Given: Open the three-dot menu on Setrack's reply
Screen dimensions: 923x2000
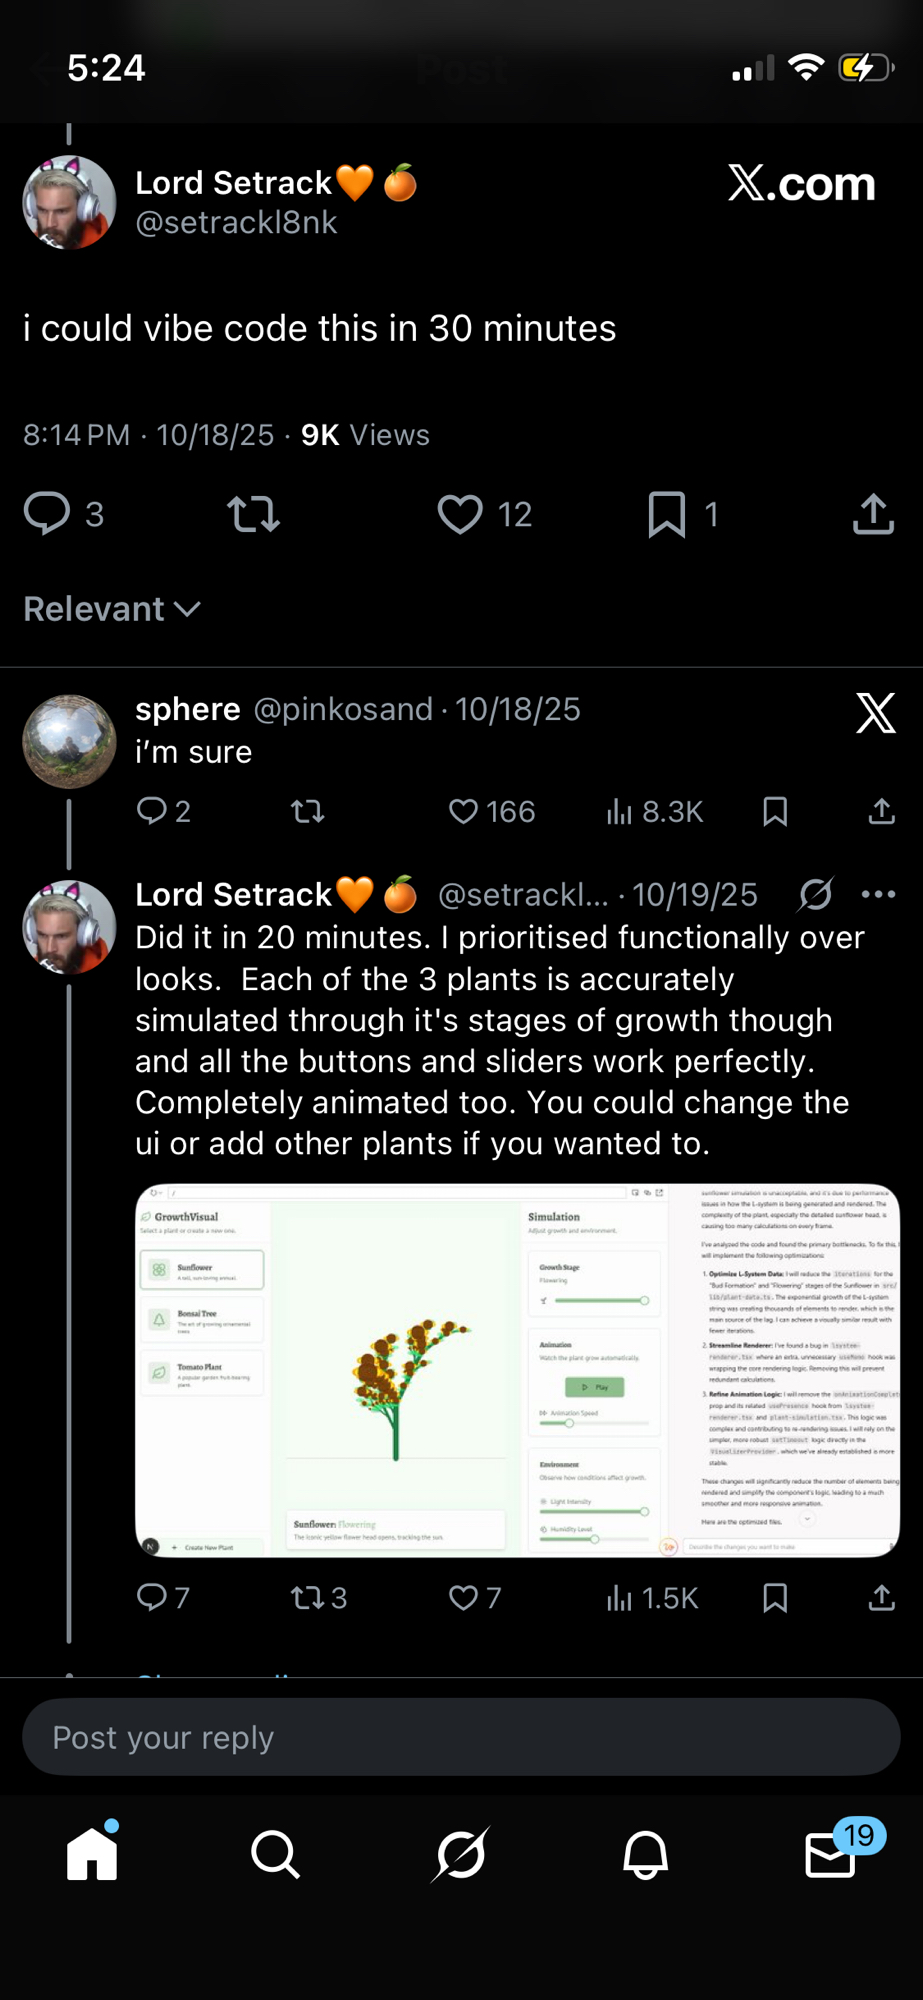Looking at the screenshot, I should click(x=878, y=894).
